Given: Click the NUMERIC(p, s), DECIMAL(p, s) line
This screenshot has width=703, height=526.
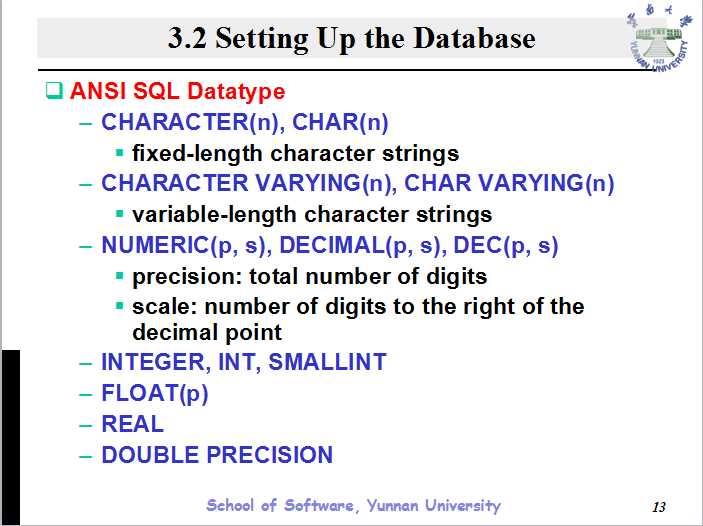Looking at the screenshot, I should click(x=329, y=245).
